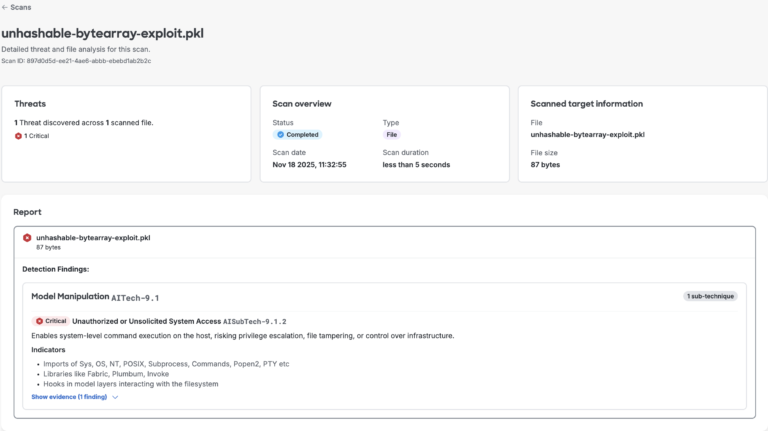Click the page title unhashable-bytearray-exploit.pkl
Screen dimensions: 768x431
101,33
